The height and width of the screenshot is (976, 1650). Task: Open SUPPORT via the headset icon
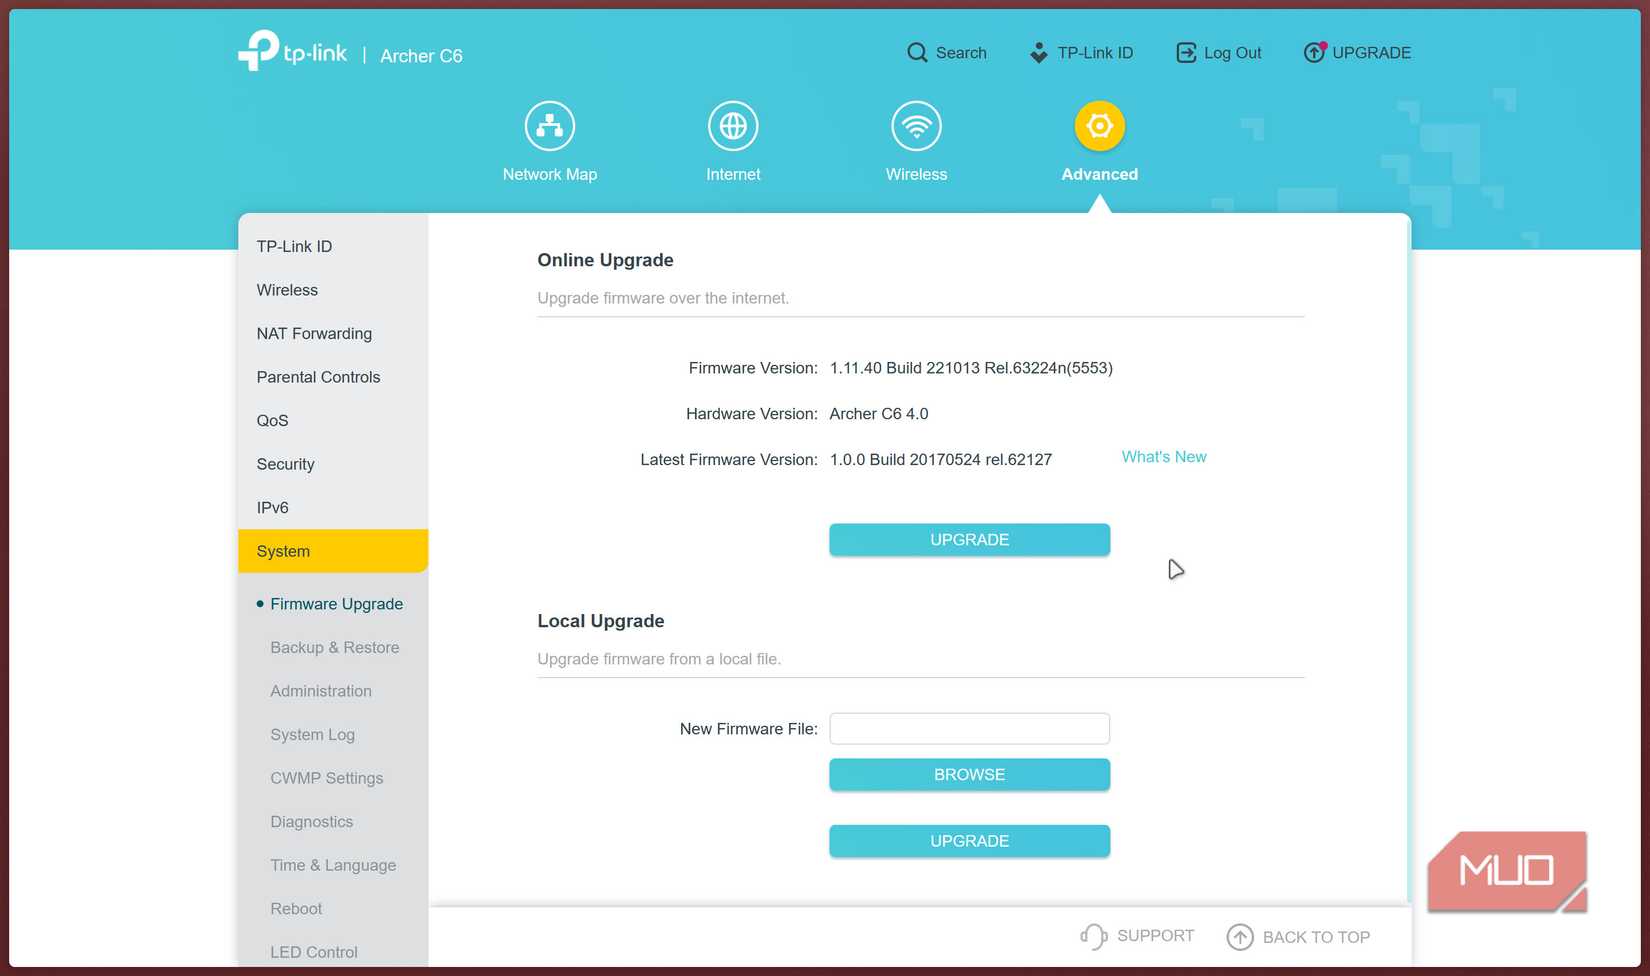click(1094, 936)
